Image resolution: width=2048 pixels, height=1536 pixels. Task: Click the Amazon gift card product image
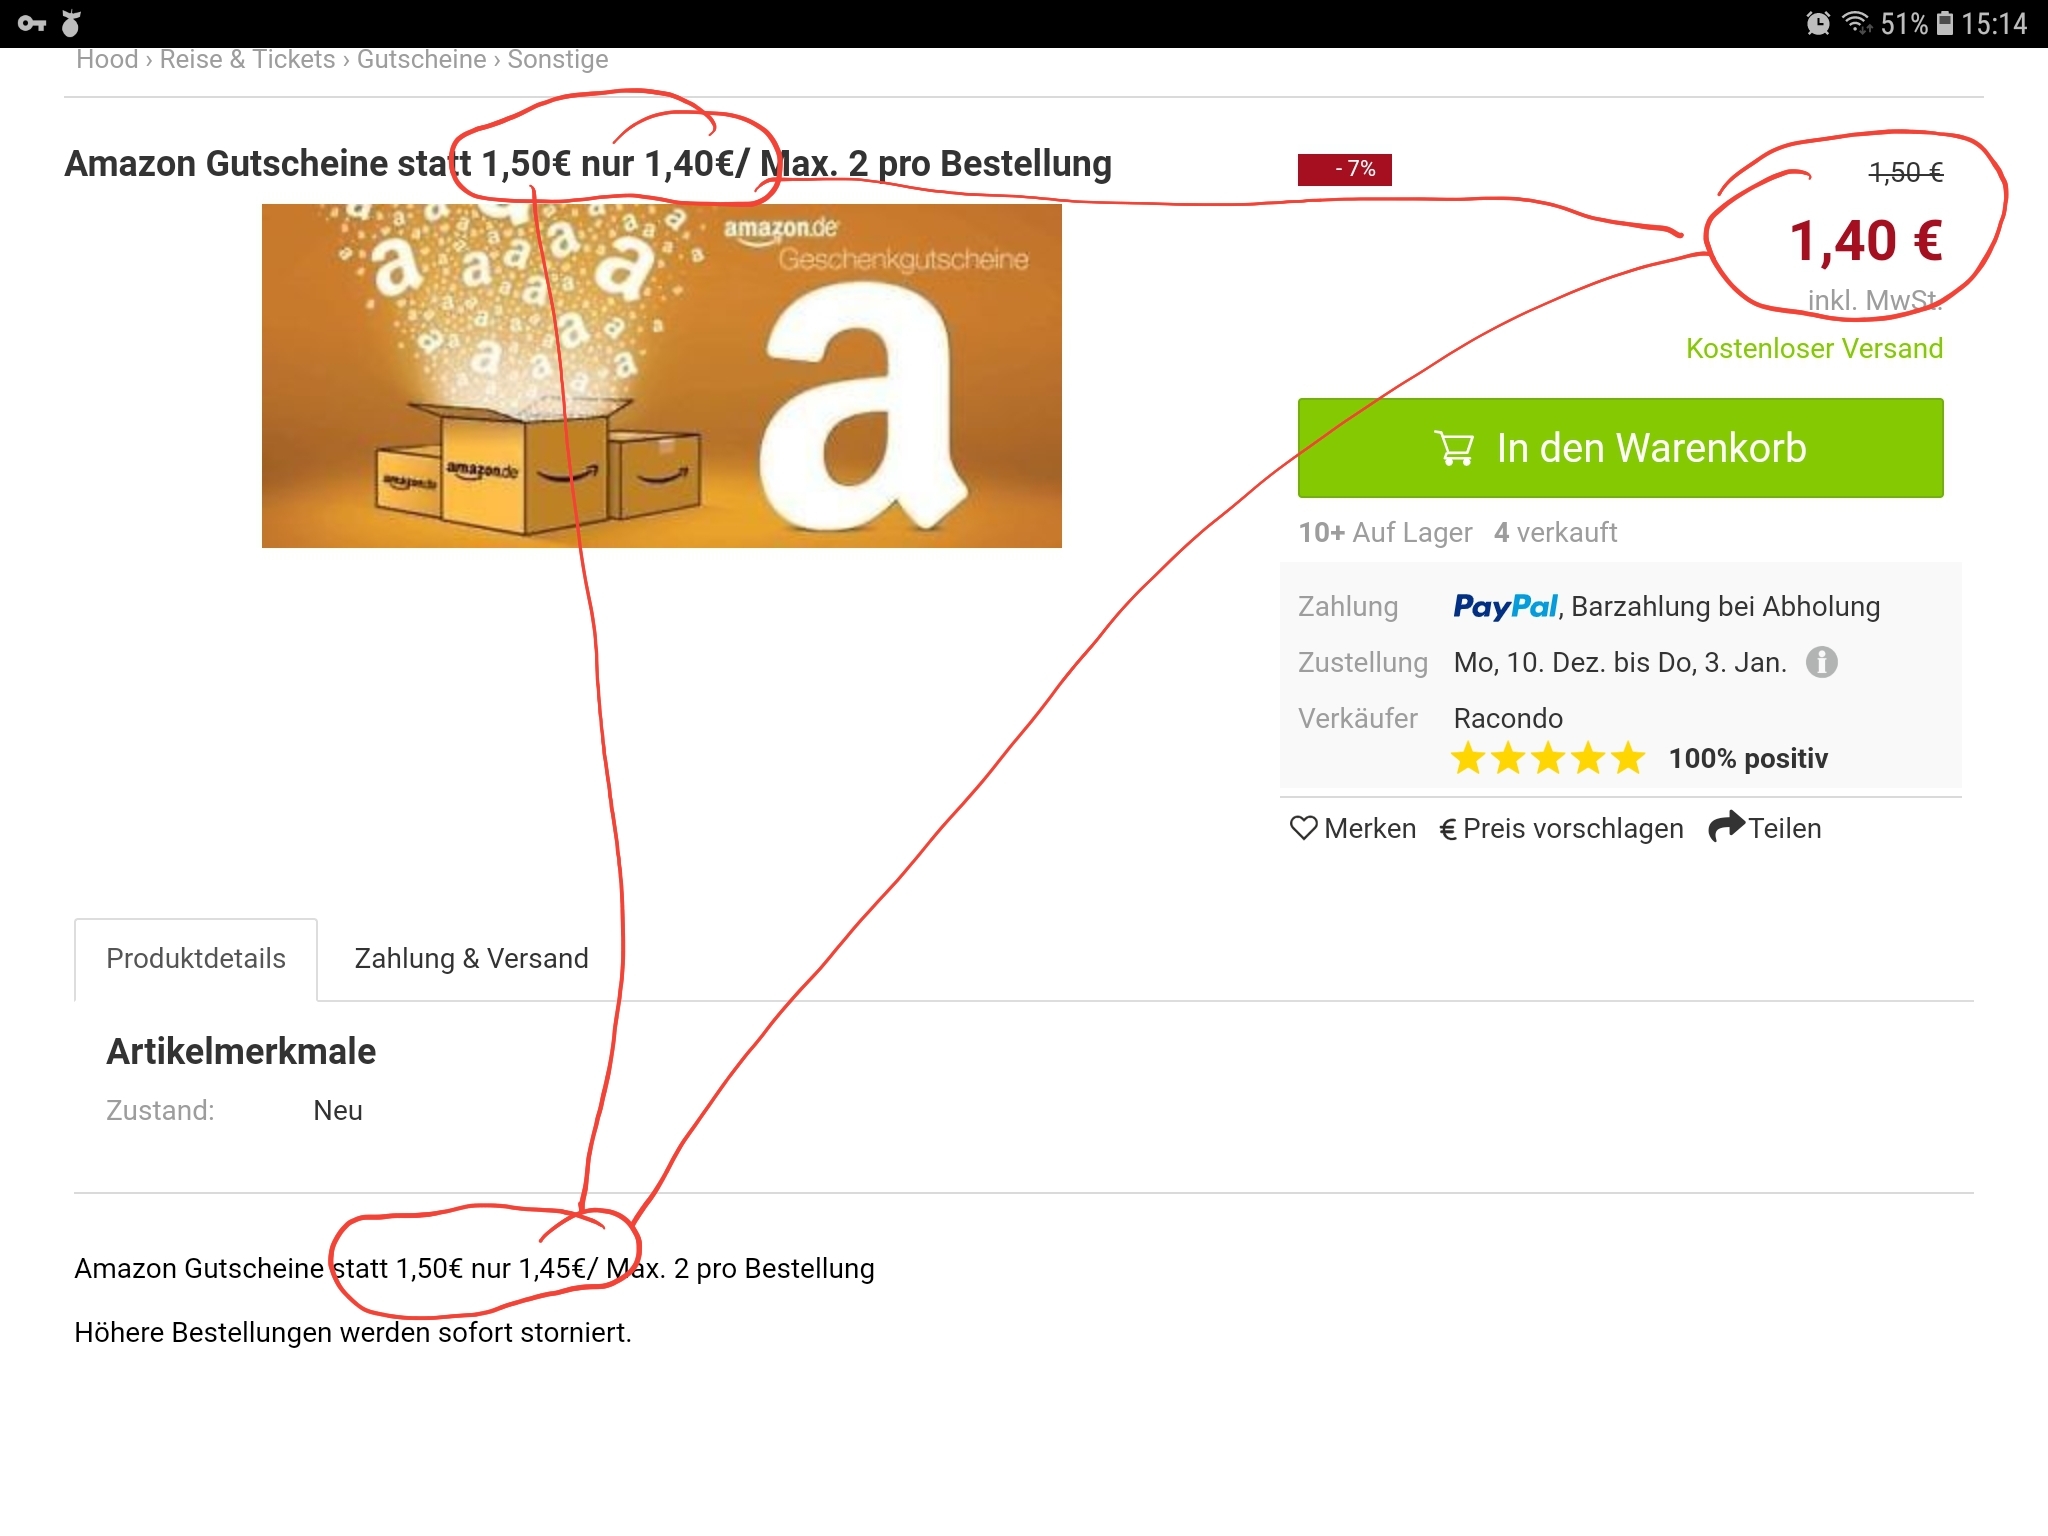661,376
